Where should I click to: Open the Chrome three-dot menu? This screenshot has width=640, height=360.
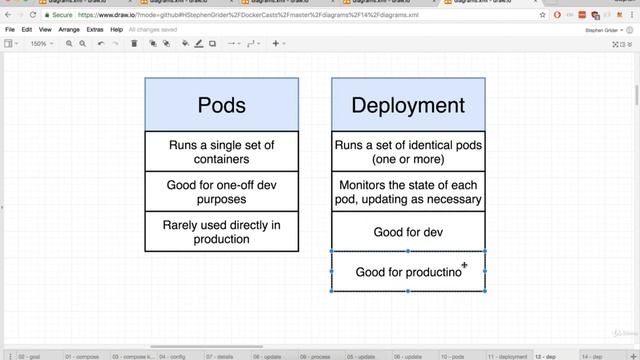[632, 15]
